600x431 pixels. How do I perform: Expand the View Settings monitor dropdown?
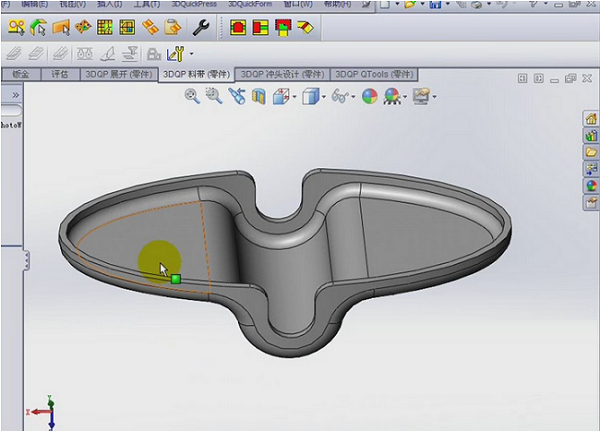coord(436,97)
